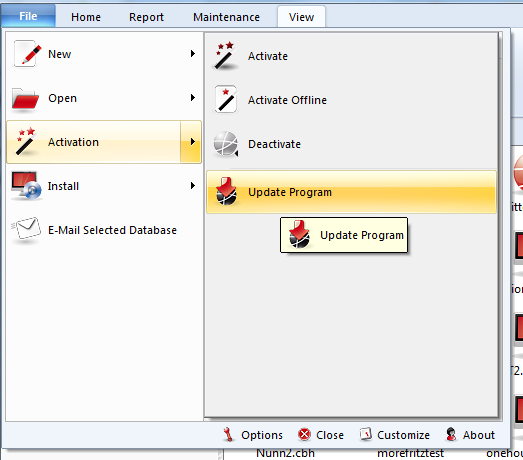Click the Customize button

tap(395, 435)
